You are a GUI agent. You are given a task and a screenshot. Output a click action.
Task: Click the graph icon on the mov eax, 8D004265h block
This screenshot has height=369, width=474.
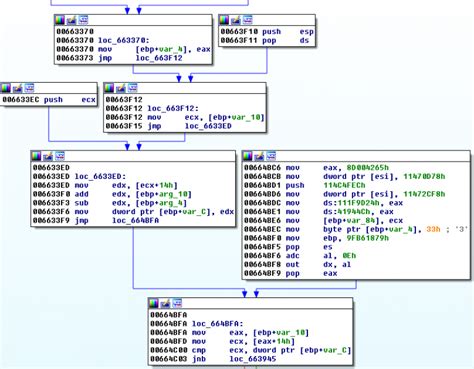point(271,156)
